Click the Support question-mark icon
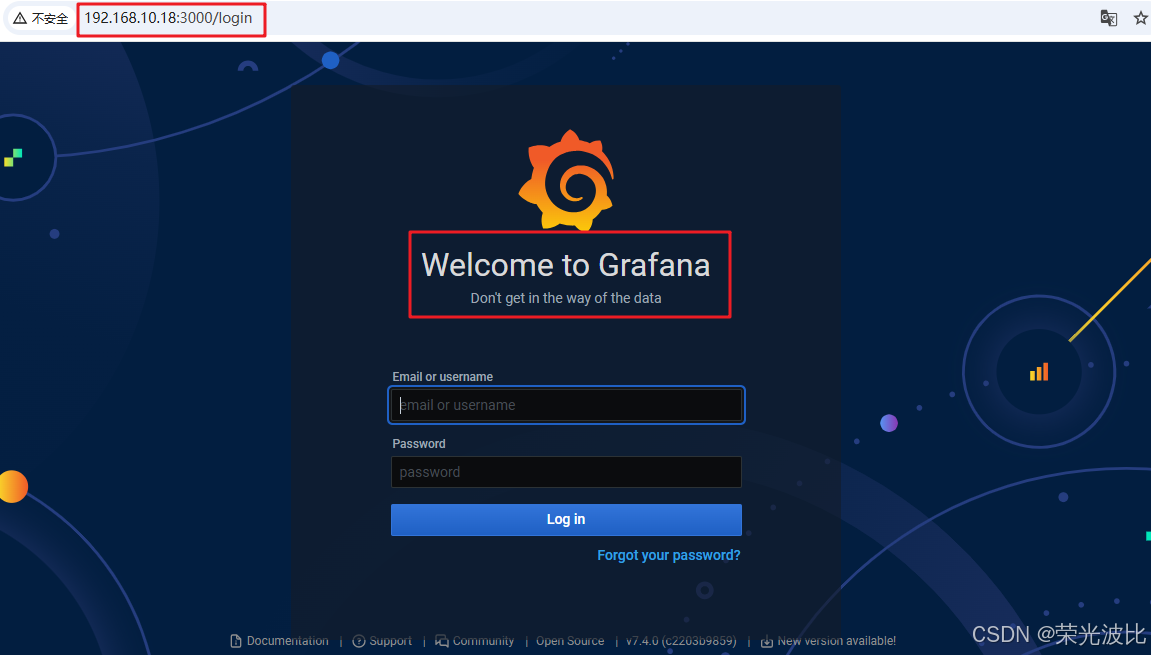 click(358, 641)
